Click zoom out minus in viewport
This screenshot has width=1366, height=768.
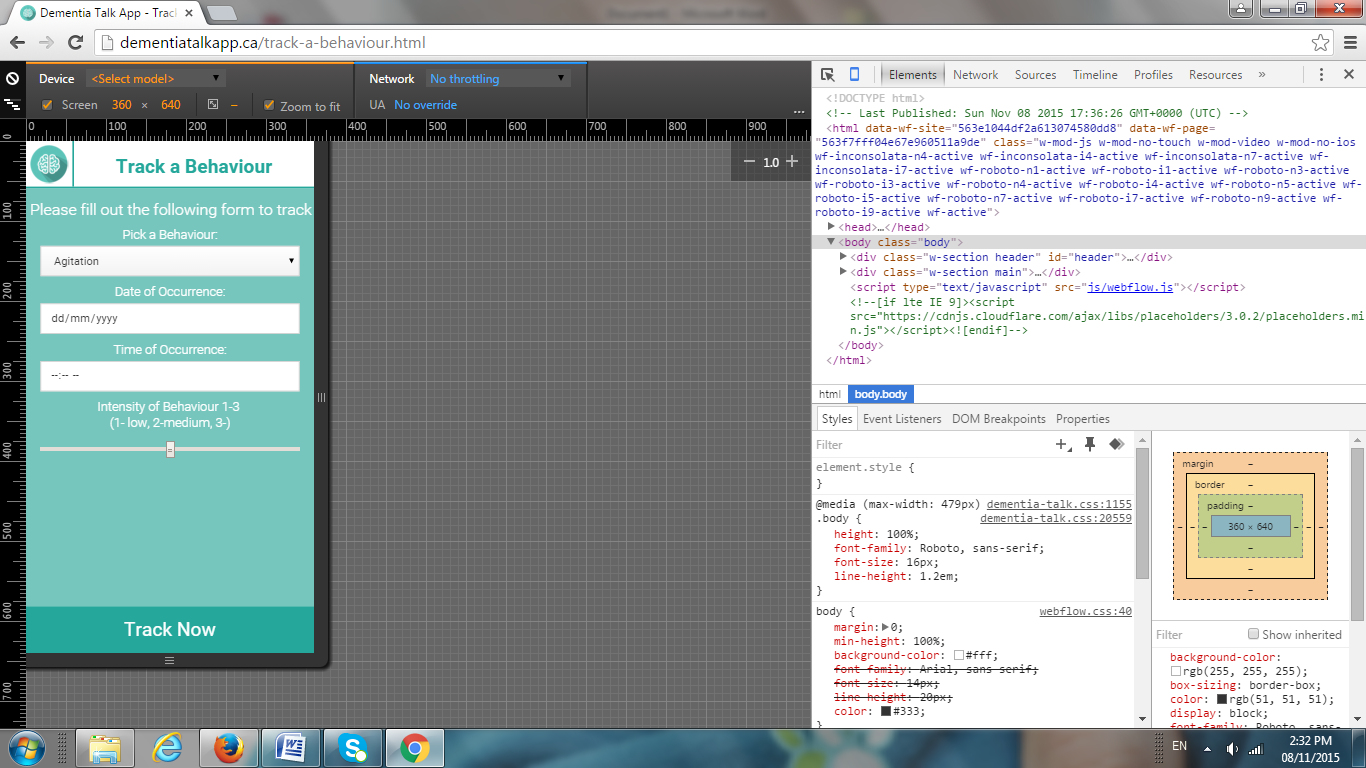(x=749, y=161)
